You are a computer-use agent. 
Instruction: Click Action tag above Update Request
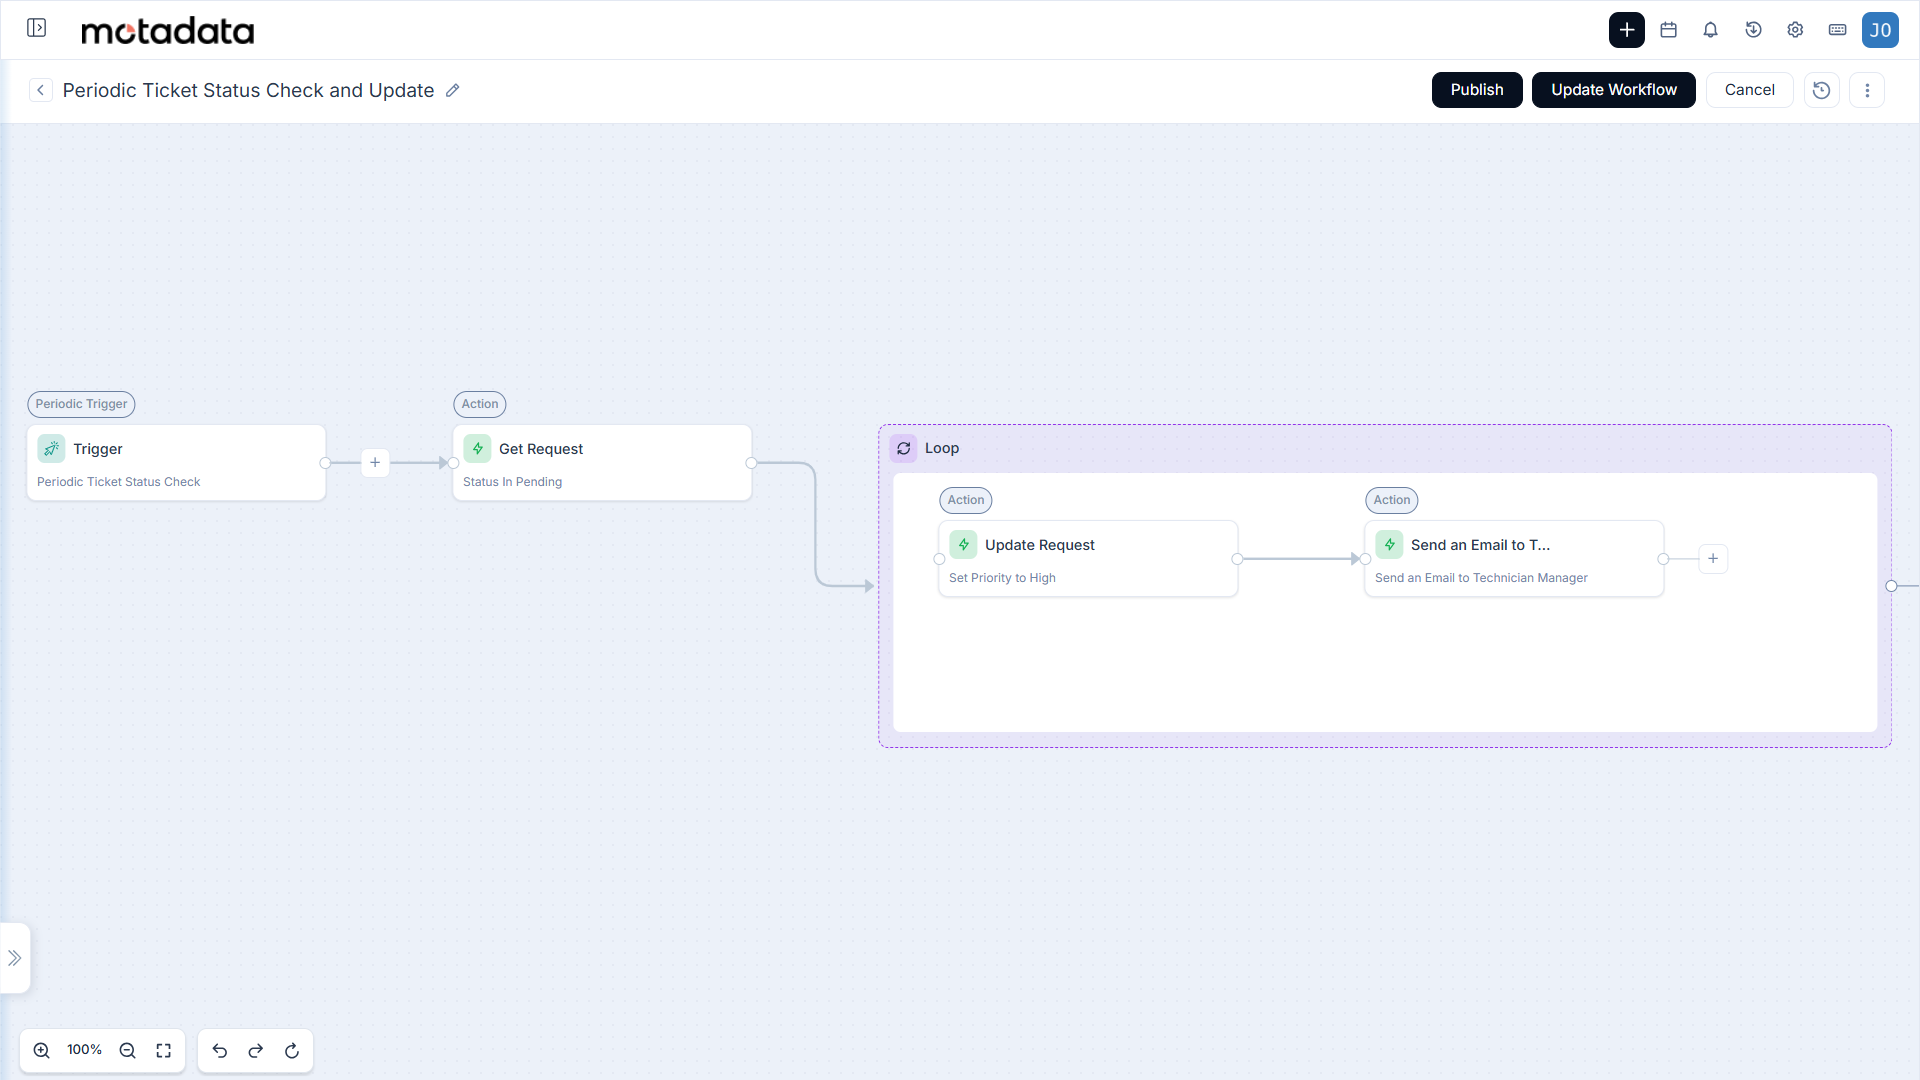coord(966,500)
